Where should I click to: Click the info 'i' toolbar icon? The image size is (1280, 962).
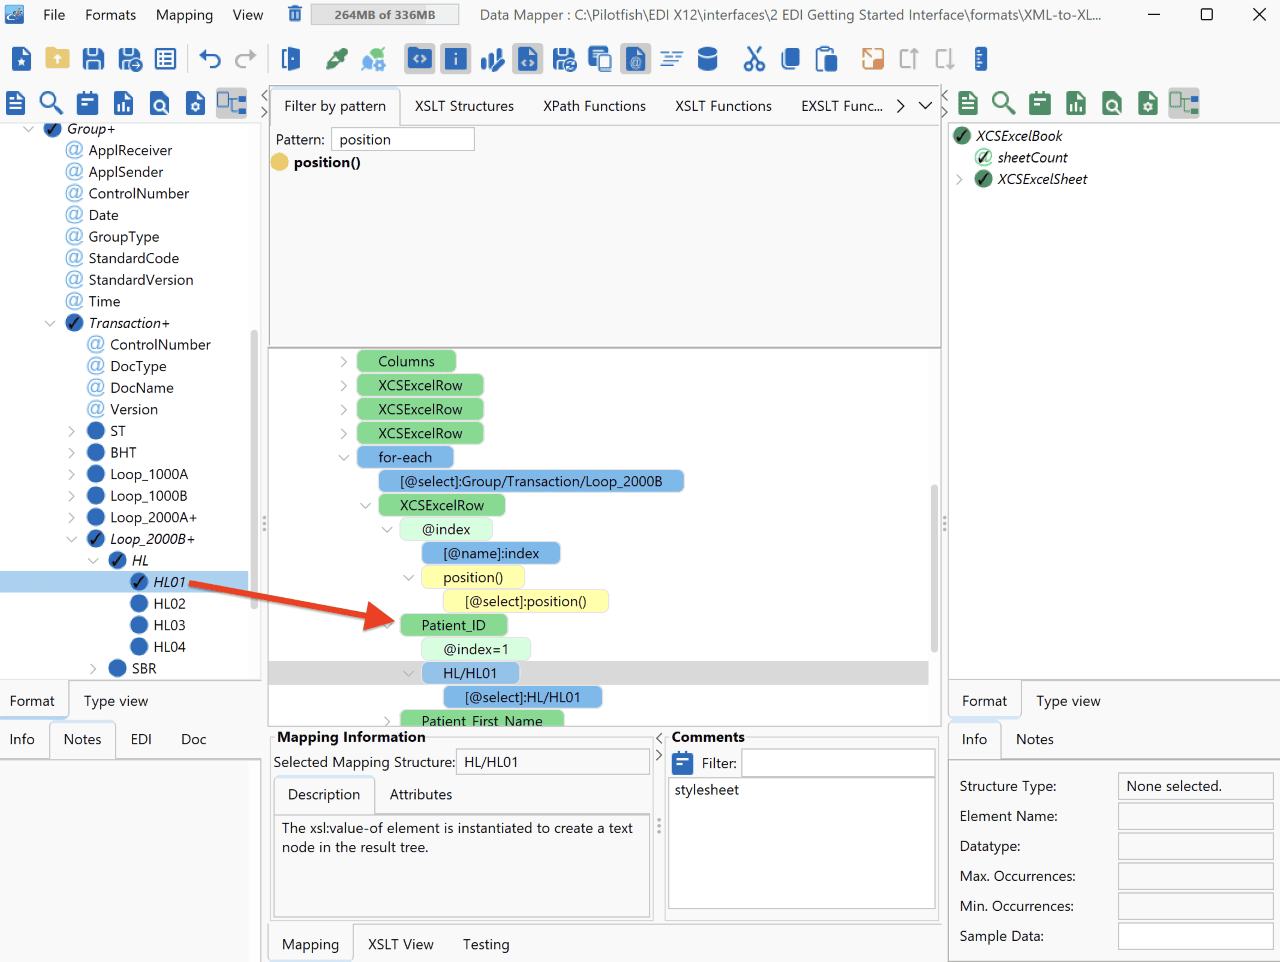coord(456,59)
